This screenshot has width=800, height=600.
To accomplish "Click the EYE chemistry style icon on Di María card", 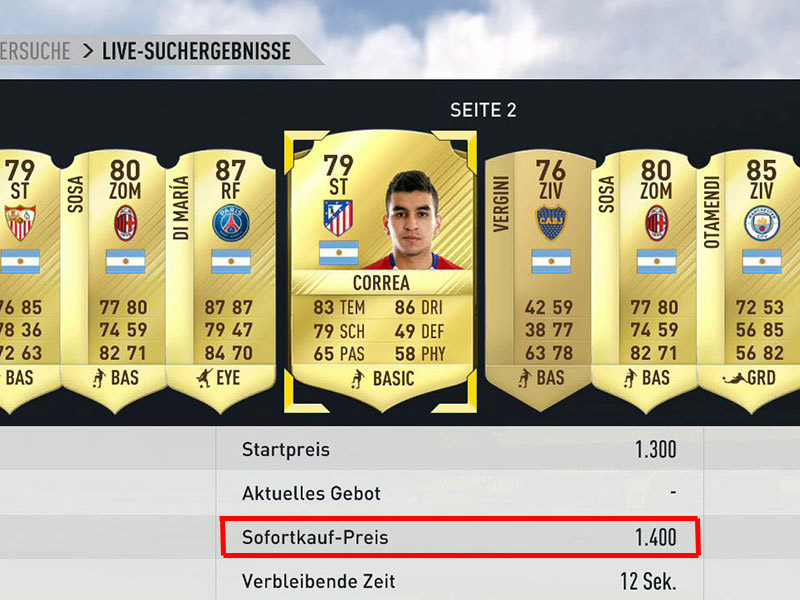I will (204, 378).
